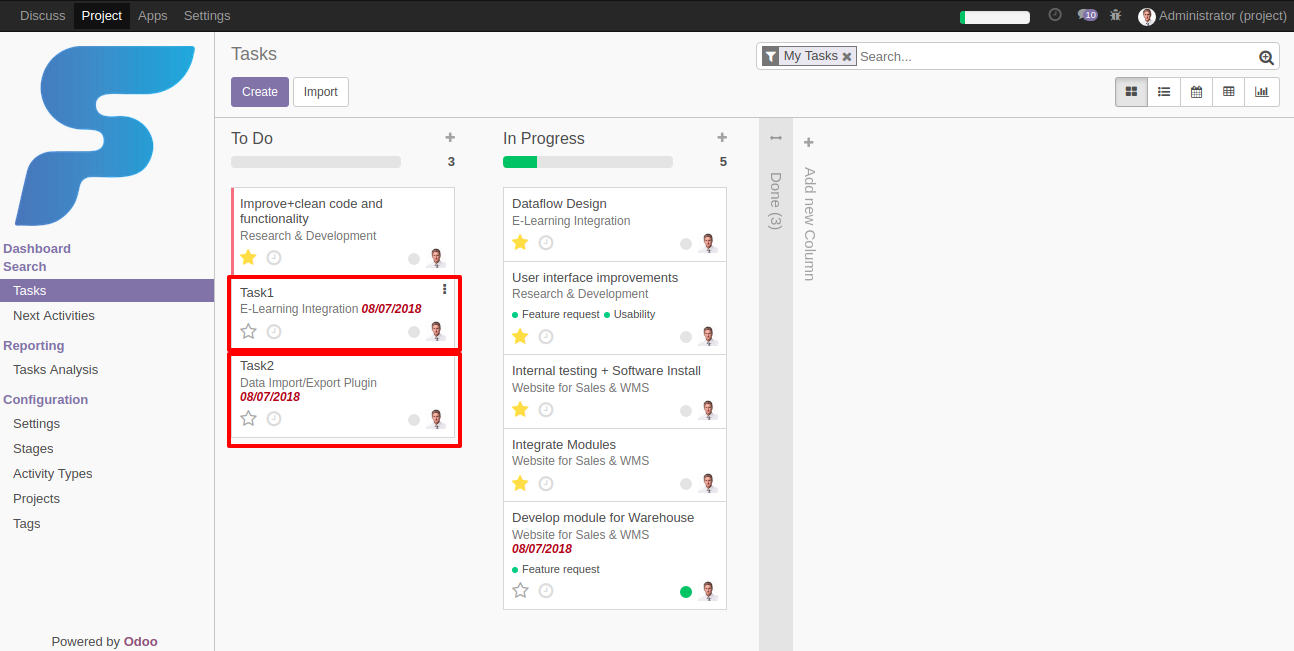Screen dimensions: 1294x651
Task: Add a task in To Do column
Action: coord(450,138)
